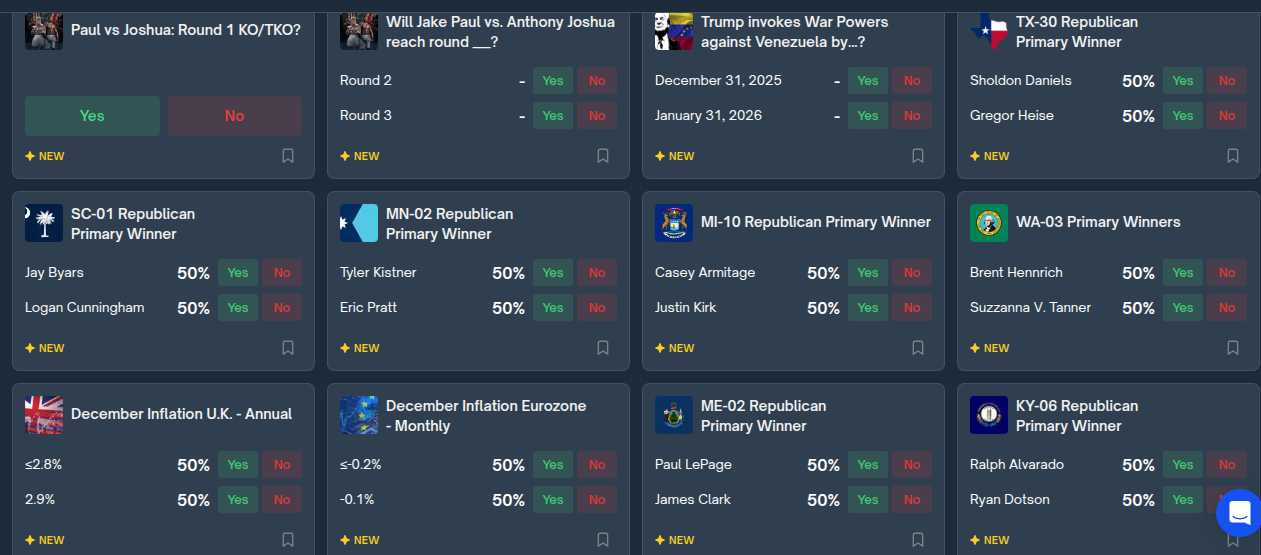Viewport: 1261px width, 555px height.
Task: Choose No for Logan Cunningham
Action: (x=282, y=308)
